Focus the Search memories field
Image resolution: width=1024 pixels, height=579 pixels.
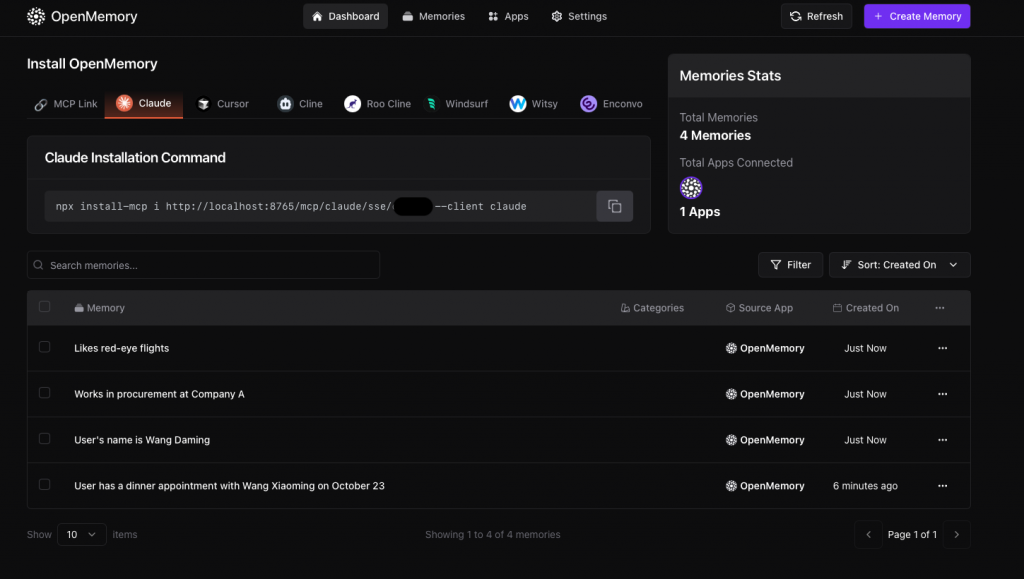click(x=203, y=265)
